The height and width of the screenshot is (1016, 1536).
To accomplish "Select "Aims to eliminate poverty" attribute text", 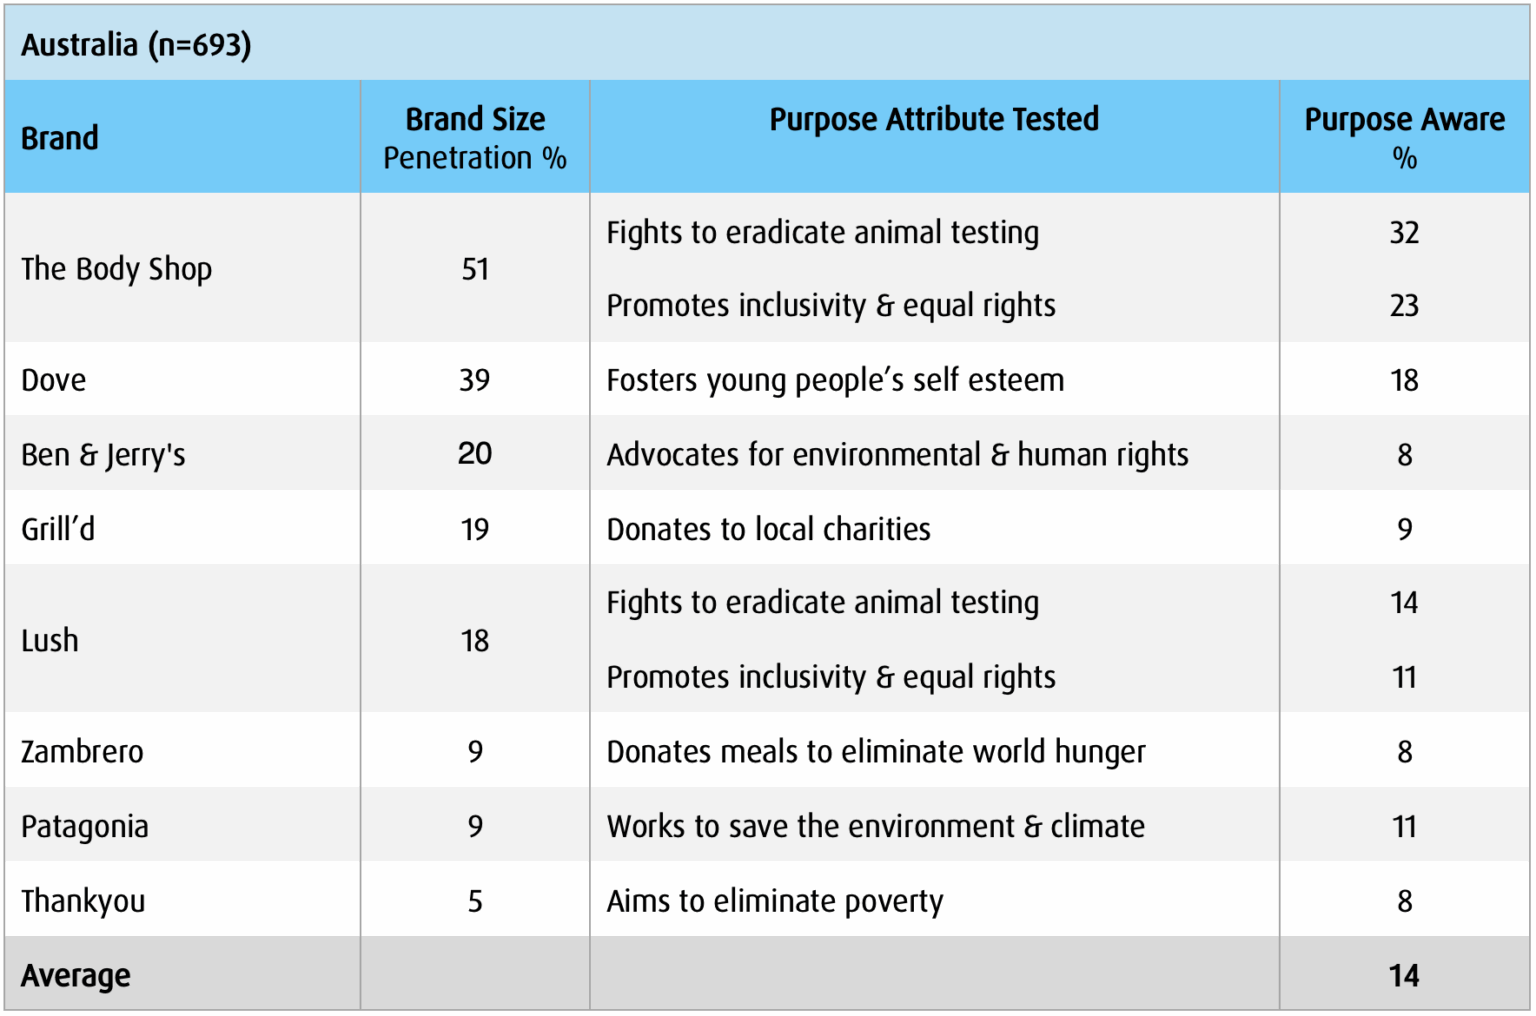I will point(775,901).
